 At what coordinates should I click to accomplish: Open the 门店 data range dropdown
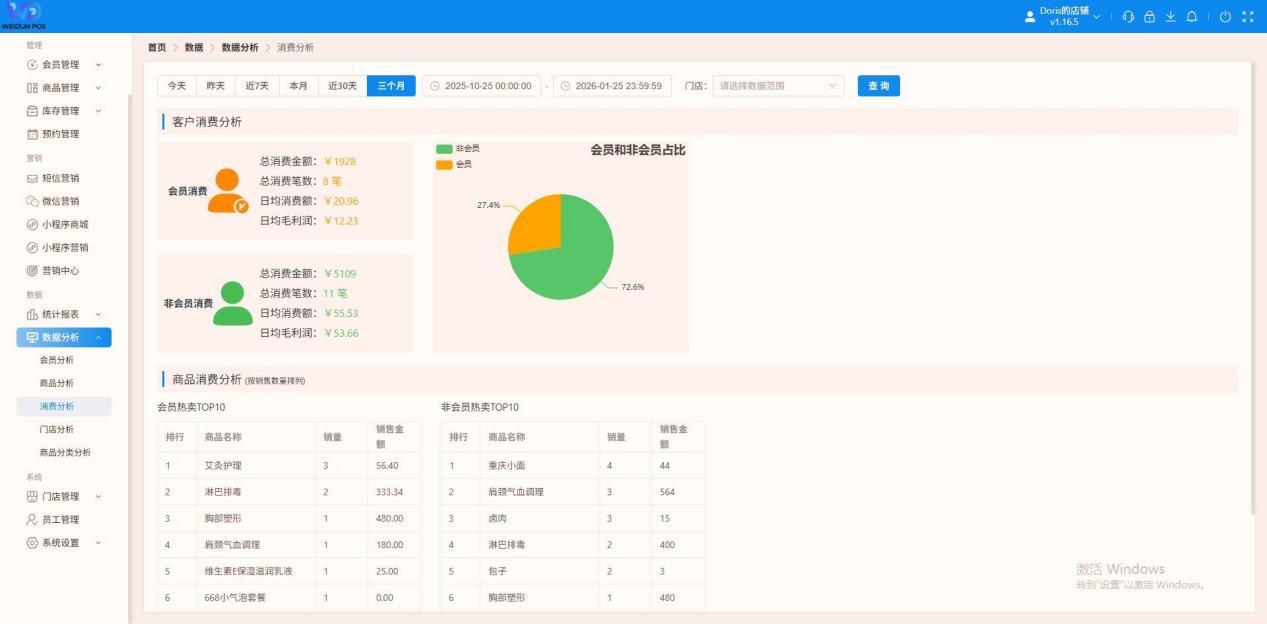(x=777, y=86)
